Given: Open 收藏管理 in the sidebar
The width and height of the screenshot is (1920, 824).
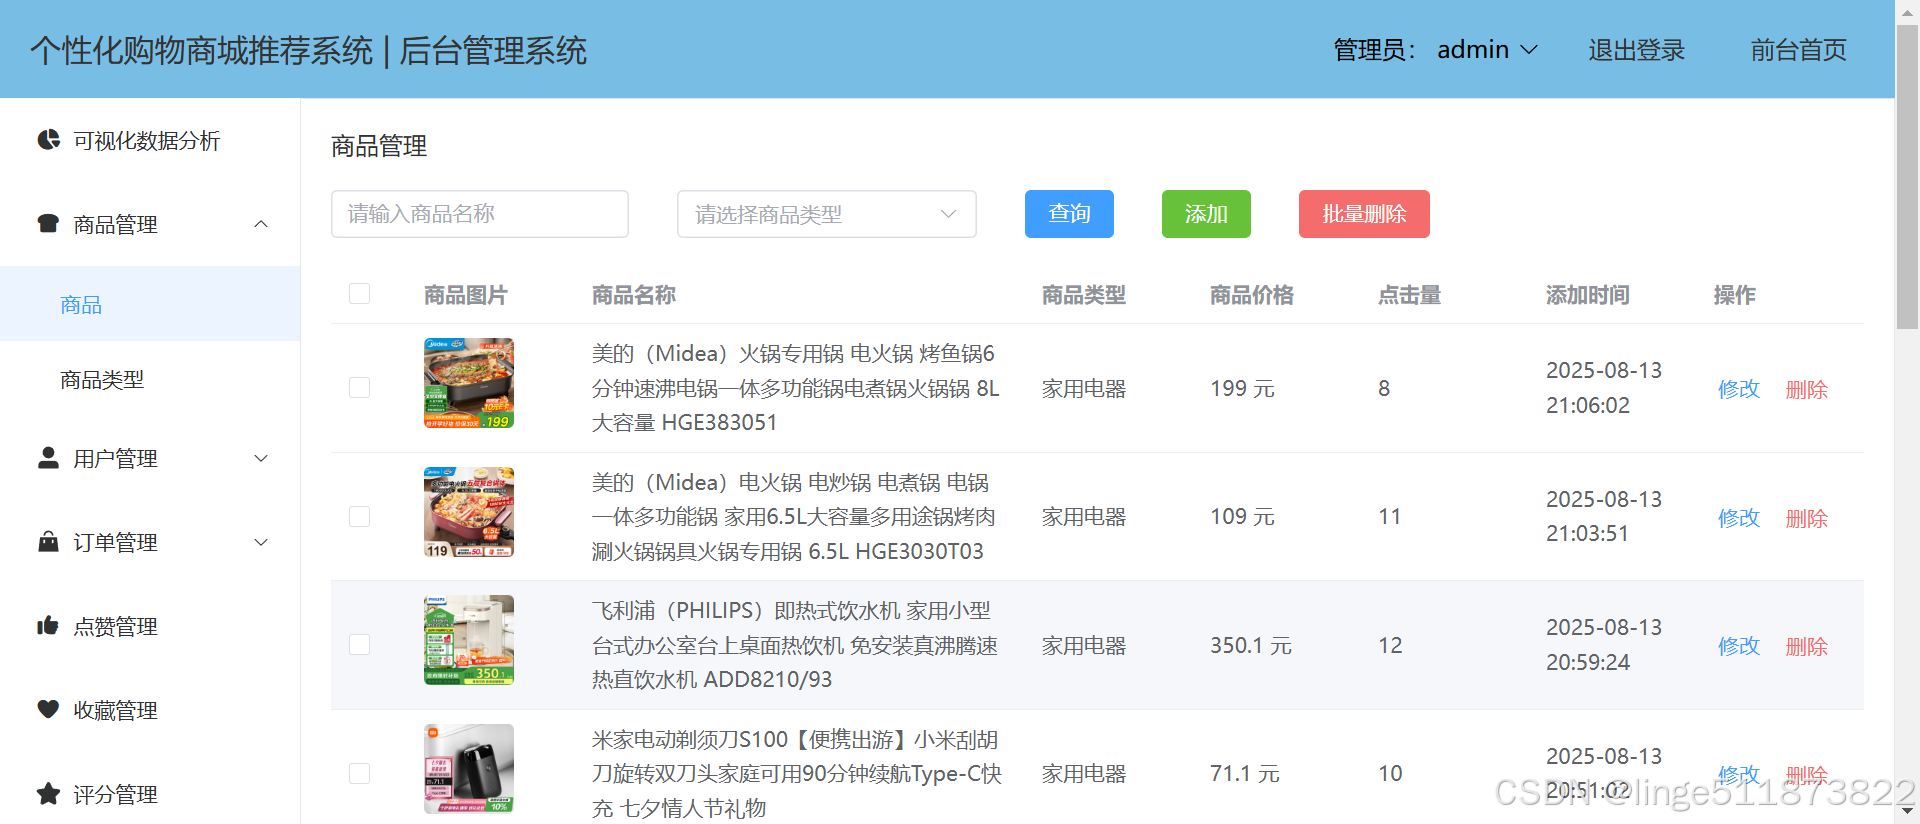Looking at the screenshot, I should coord(150,710).
